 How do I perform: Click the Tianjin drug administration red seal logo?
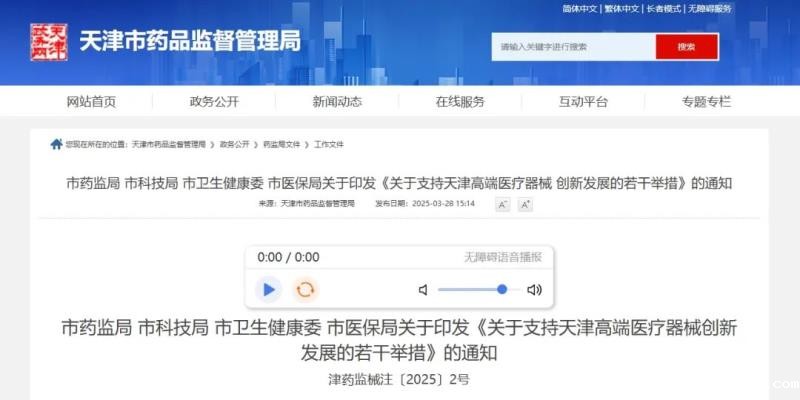click(x=48, y=42)
